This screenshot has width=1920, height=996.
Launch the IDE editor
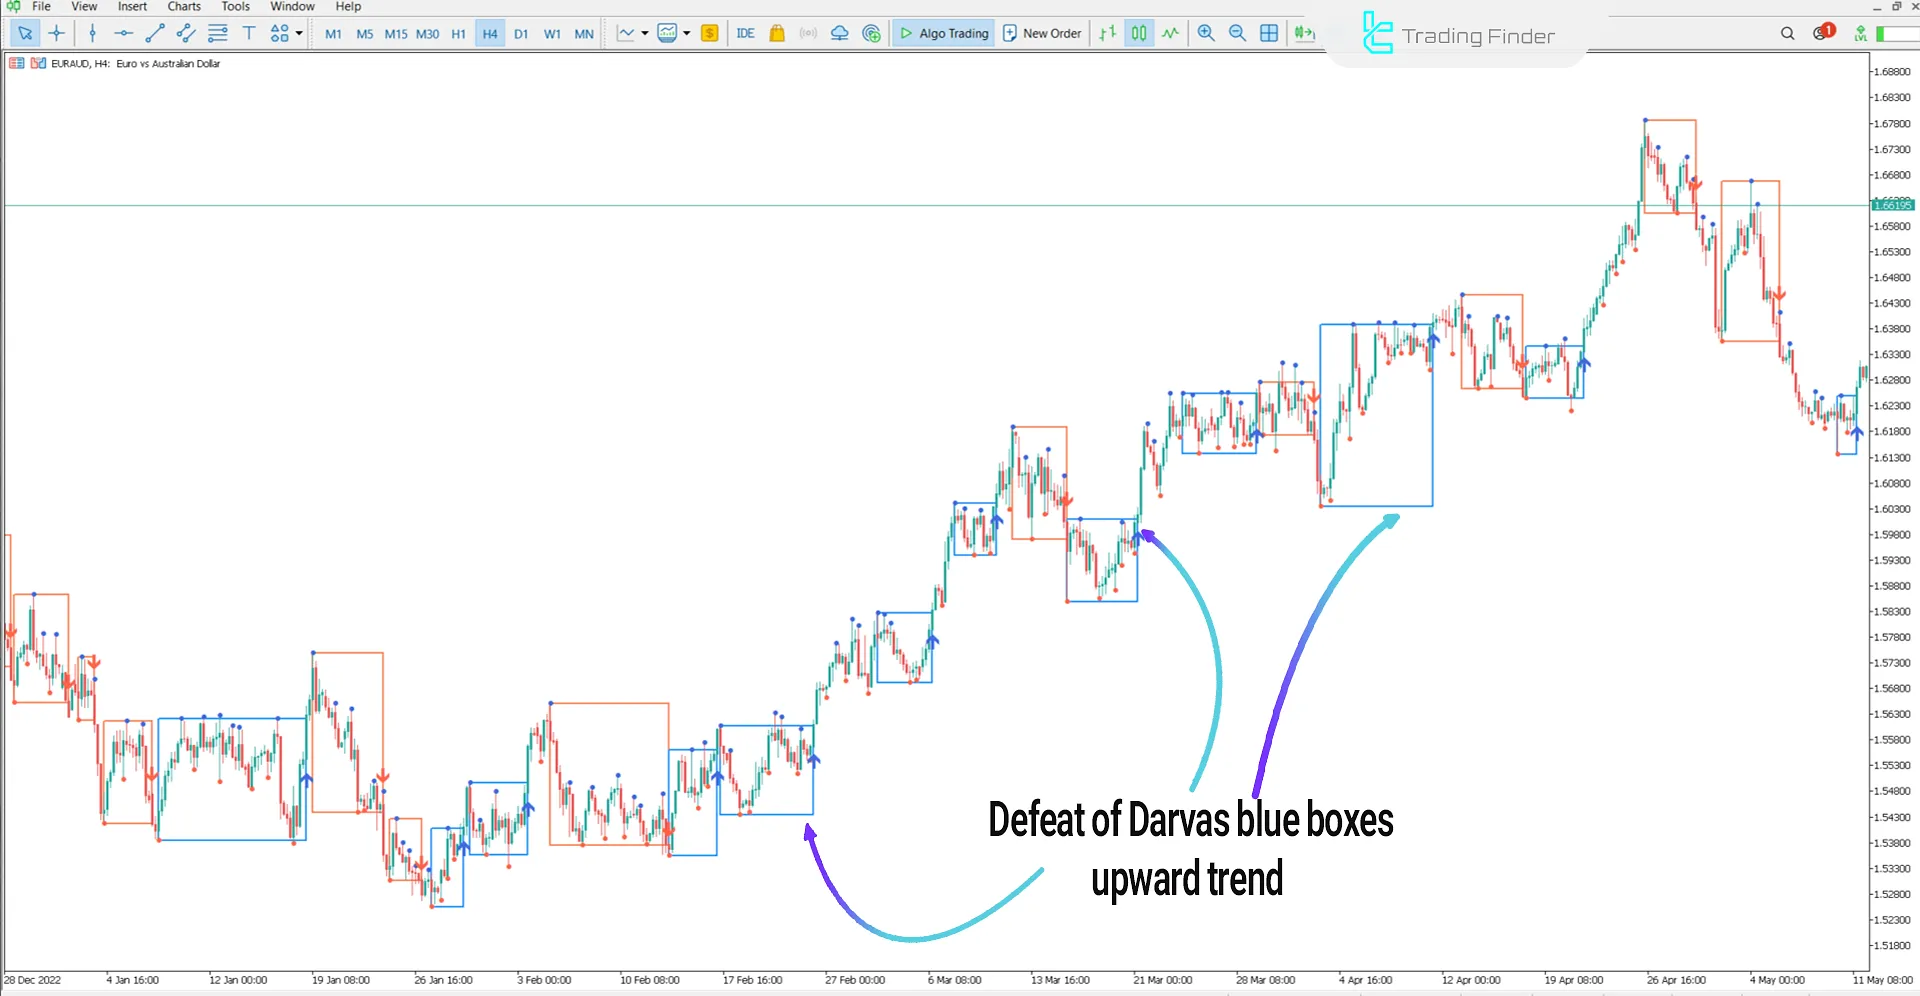click(746, 33)
